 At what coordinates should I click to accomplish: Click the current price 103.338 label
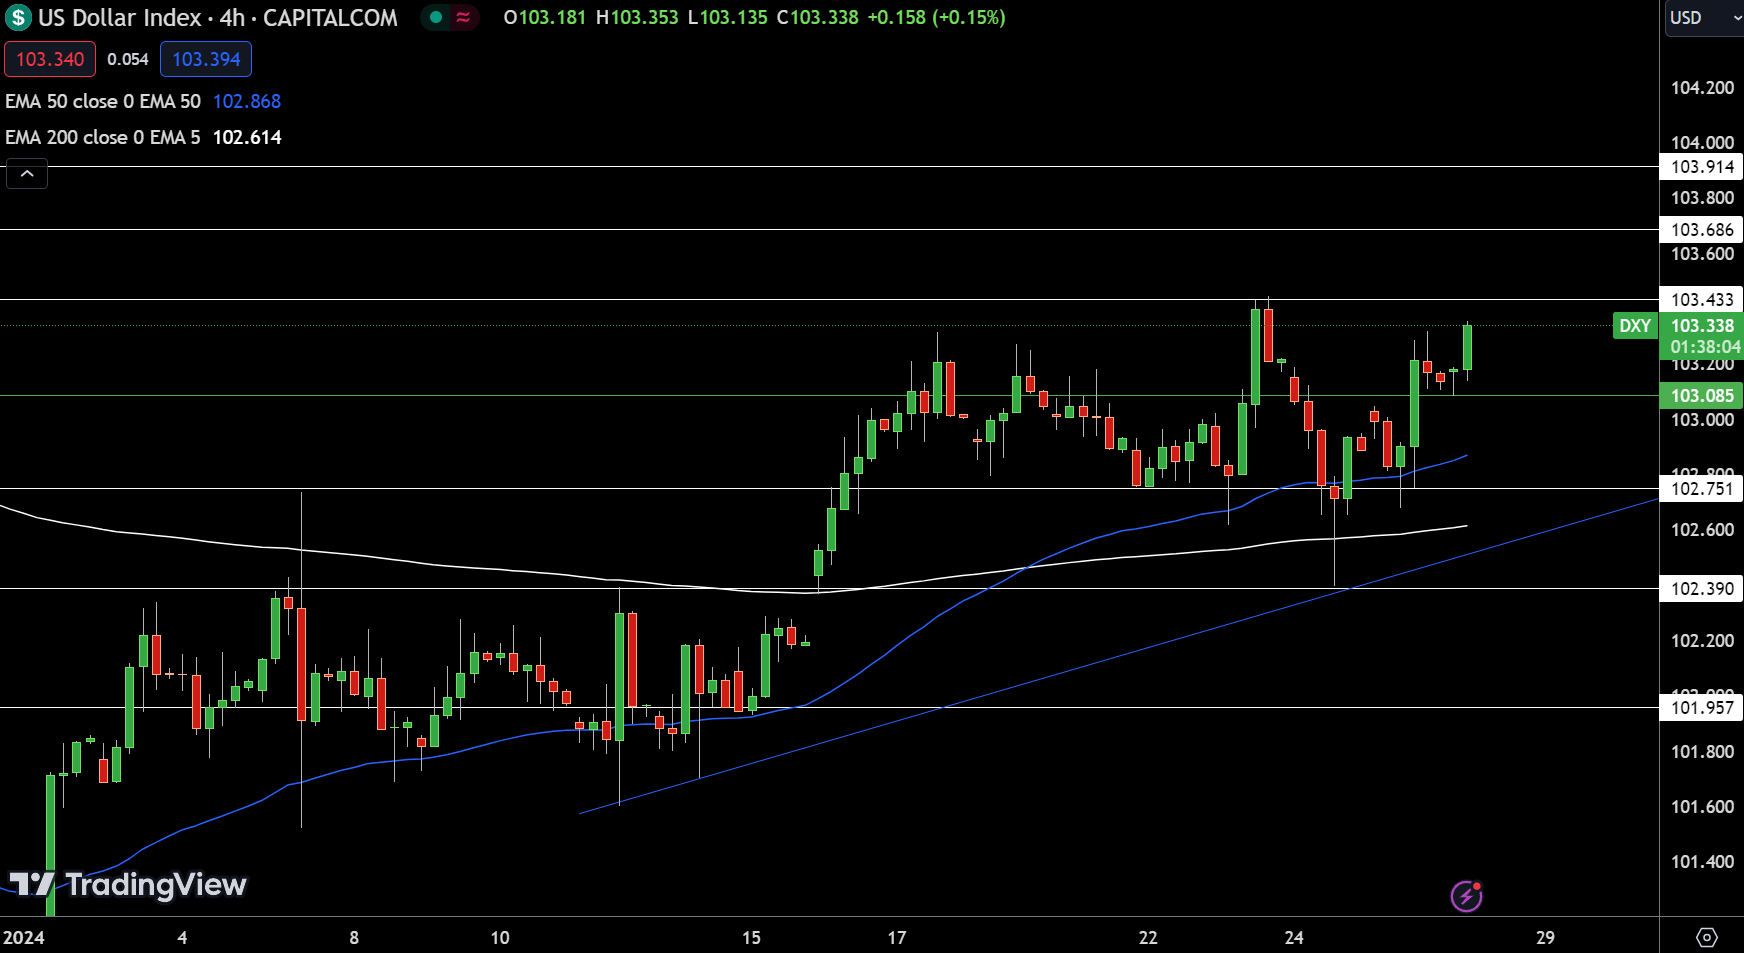point(1702,325)
